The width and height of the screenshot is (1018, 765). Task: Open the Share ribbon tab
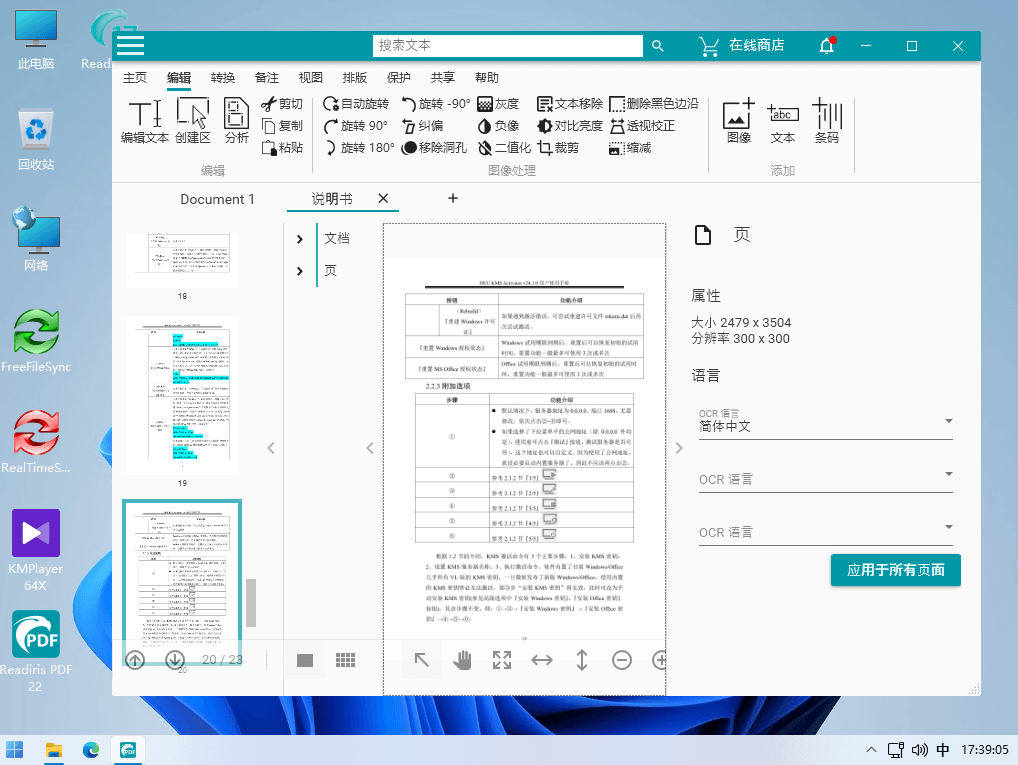[443, 78]
